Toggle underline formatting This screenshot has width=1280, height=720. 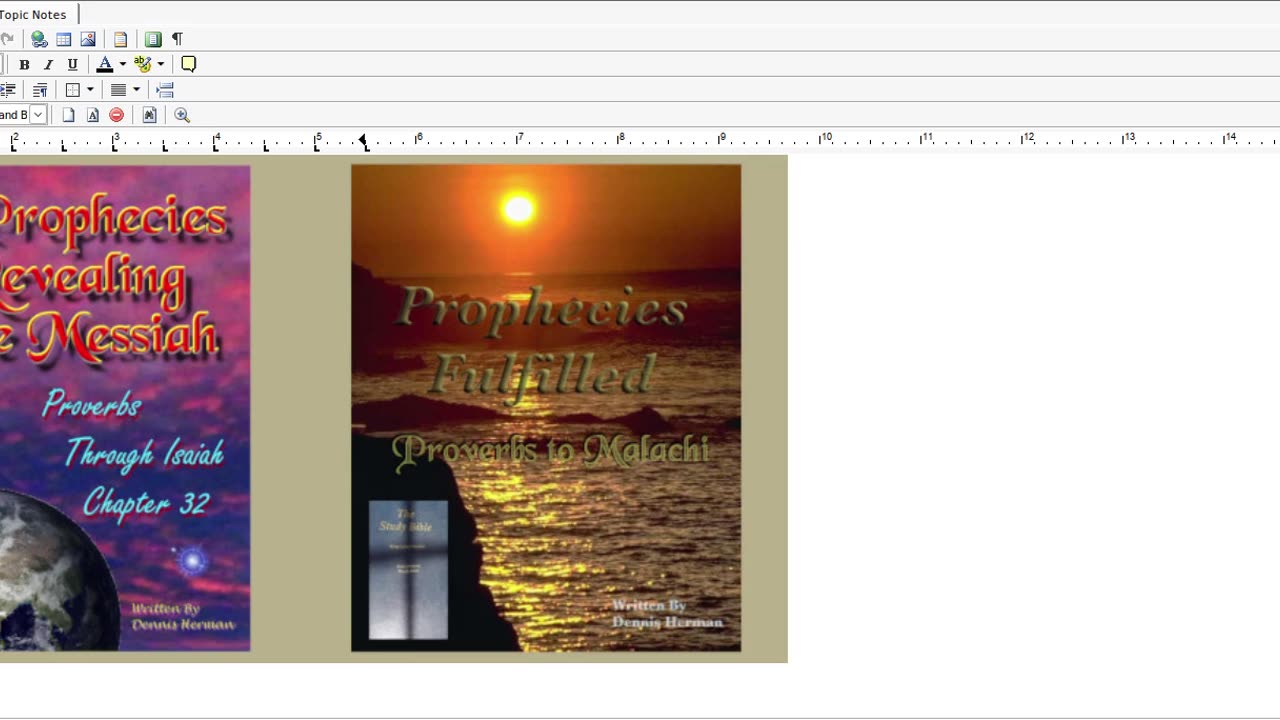click(x=72, y=64)
